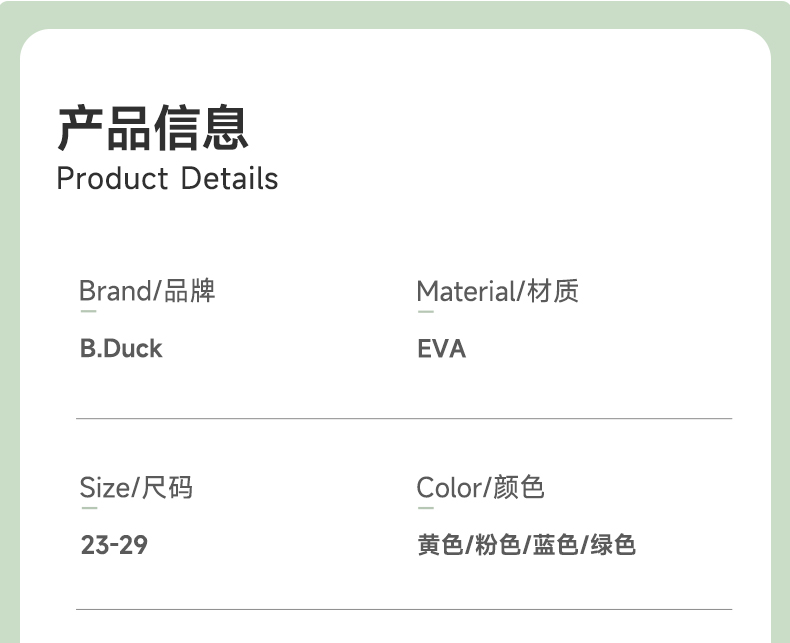Click the divider line below 23-29 row
This screenshot has width=790, height=643.
pos(404,609)
